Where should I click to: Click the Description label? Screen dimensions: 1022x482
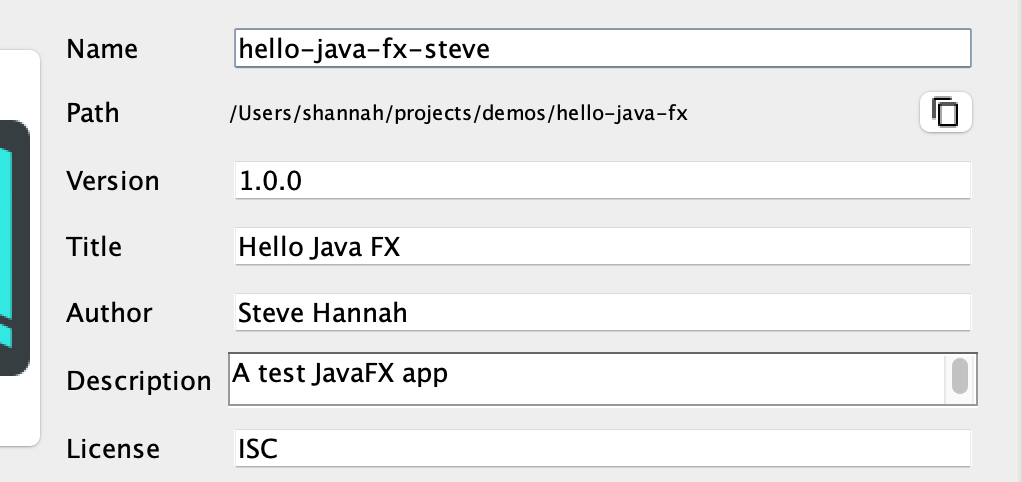pyautogui.click(x=138, y=381)
